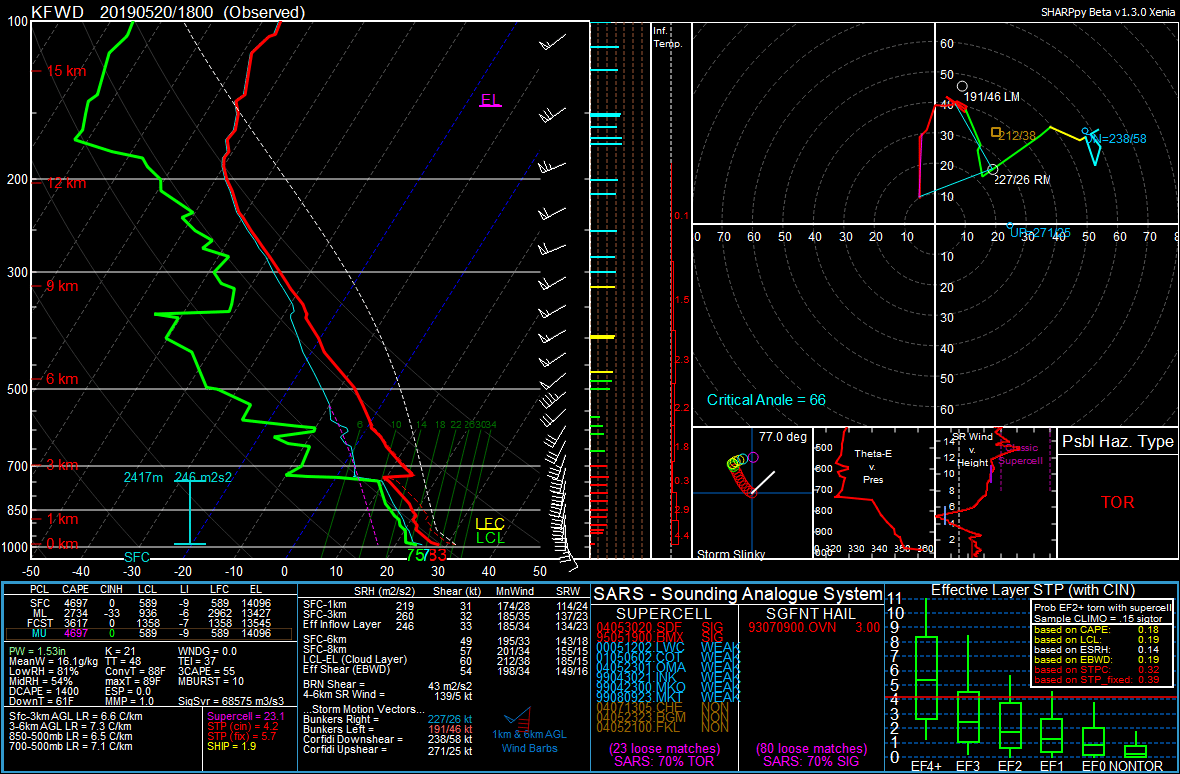Click the TOR possible hazard type
1180x774 pixels.
point(1117,502)
